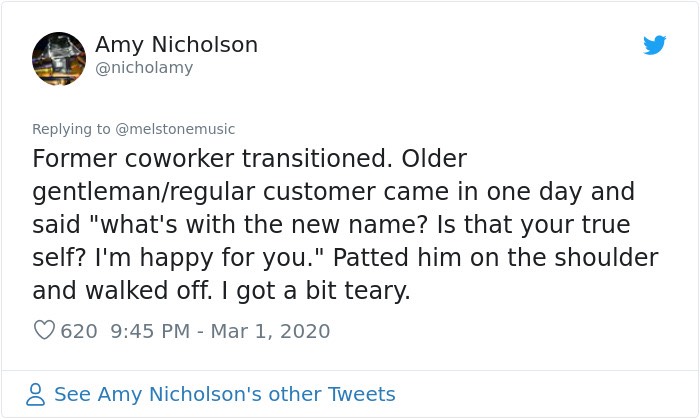Click the person silhouette icon in footer

click(35, 394)
